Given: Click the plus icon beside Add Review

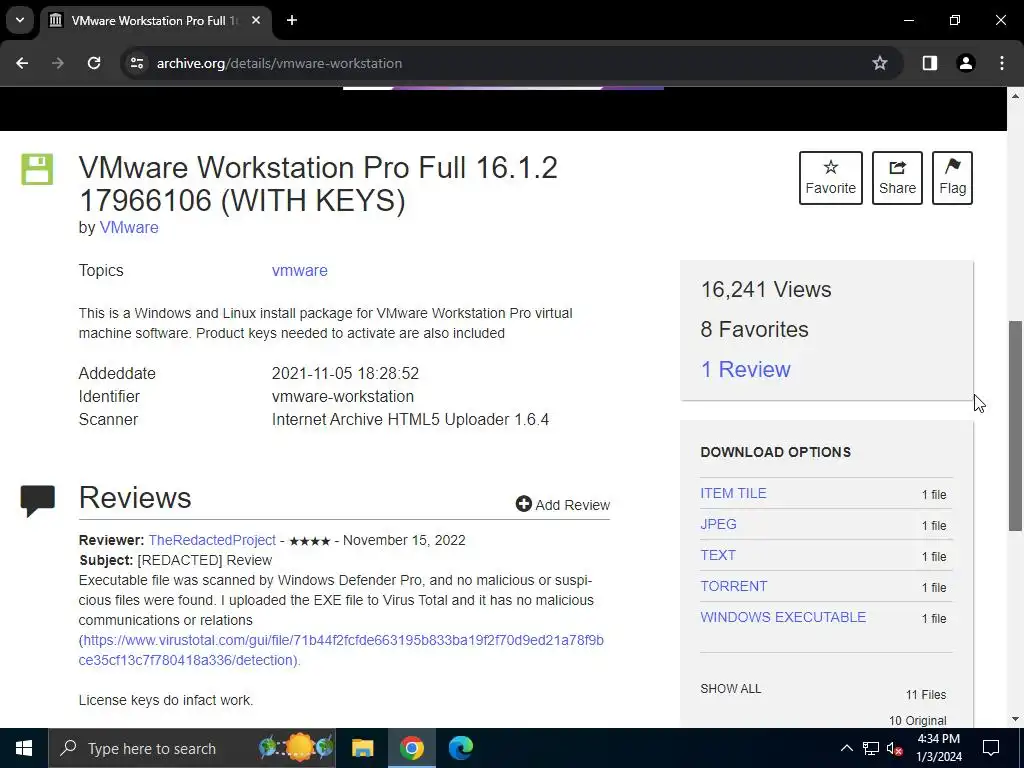Looking at the screenshot, I should click(x=523, y=504).
